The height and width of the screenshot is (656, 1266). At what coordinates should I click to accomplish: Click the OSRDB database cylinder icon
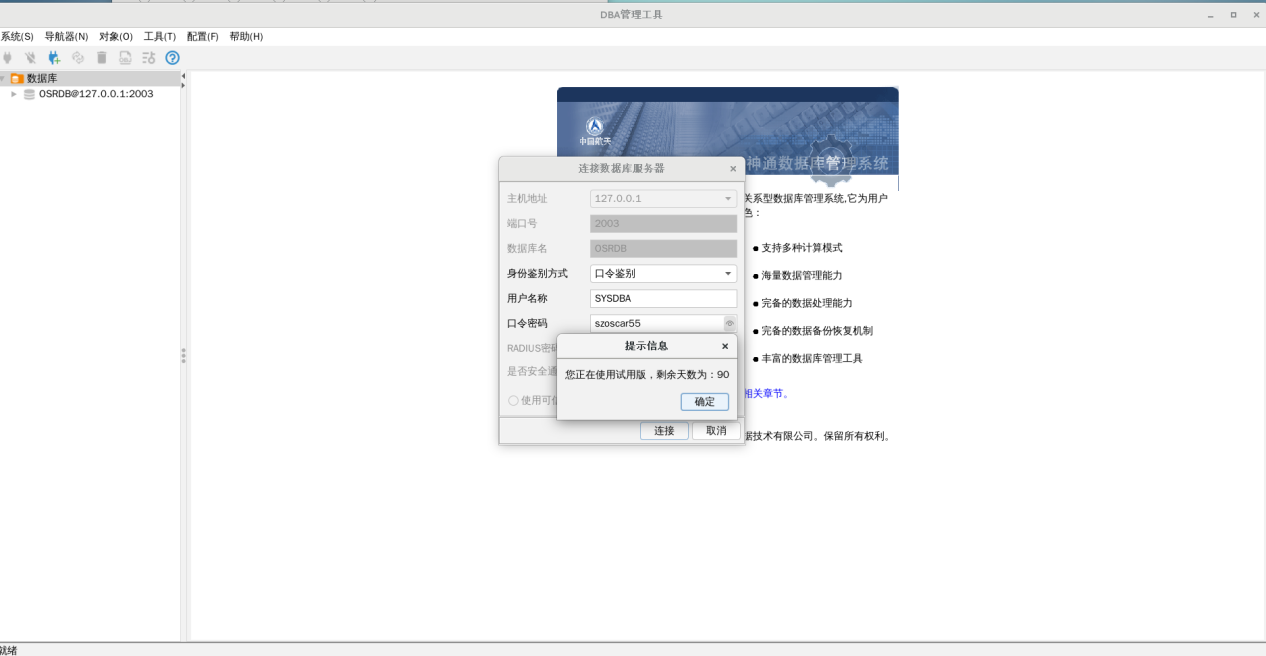[29, 94]
